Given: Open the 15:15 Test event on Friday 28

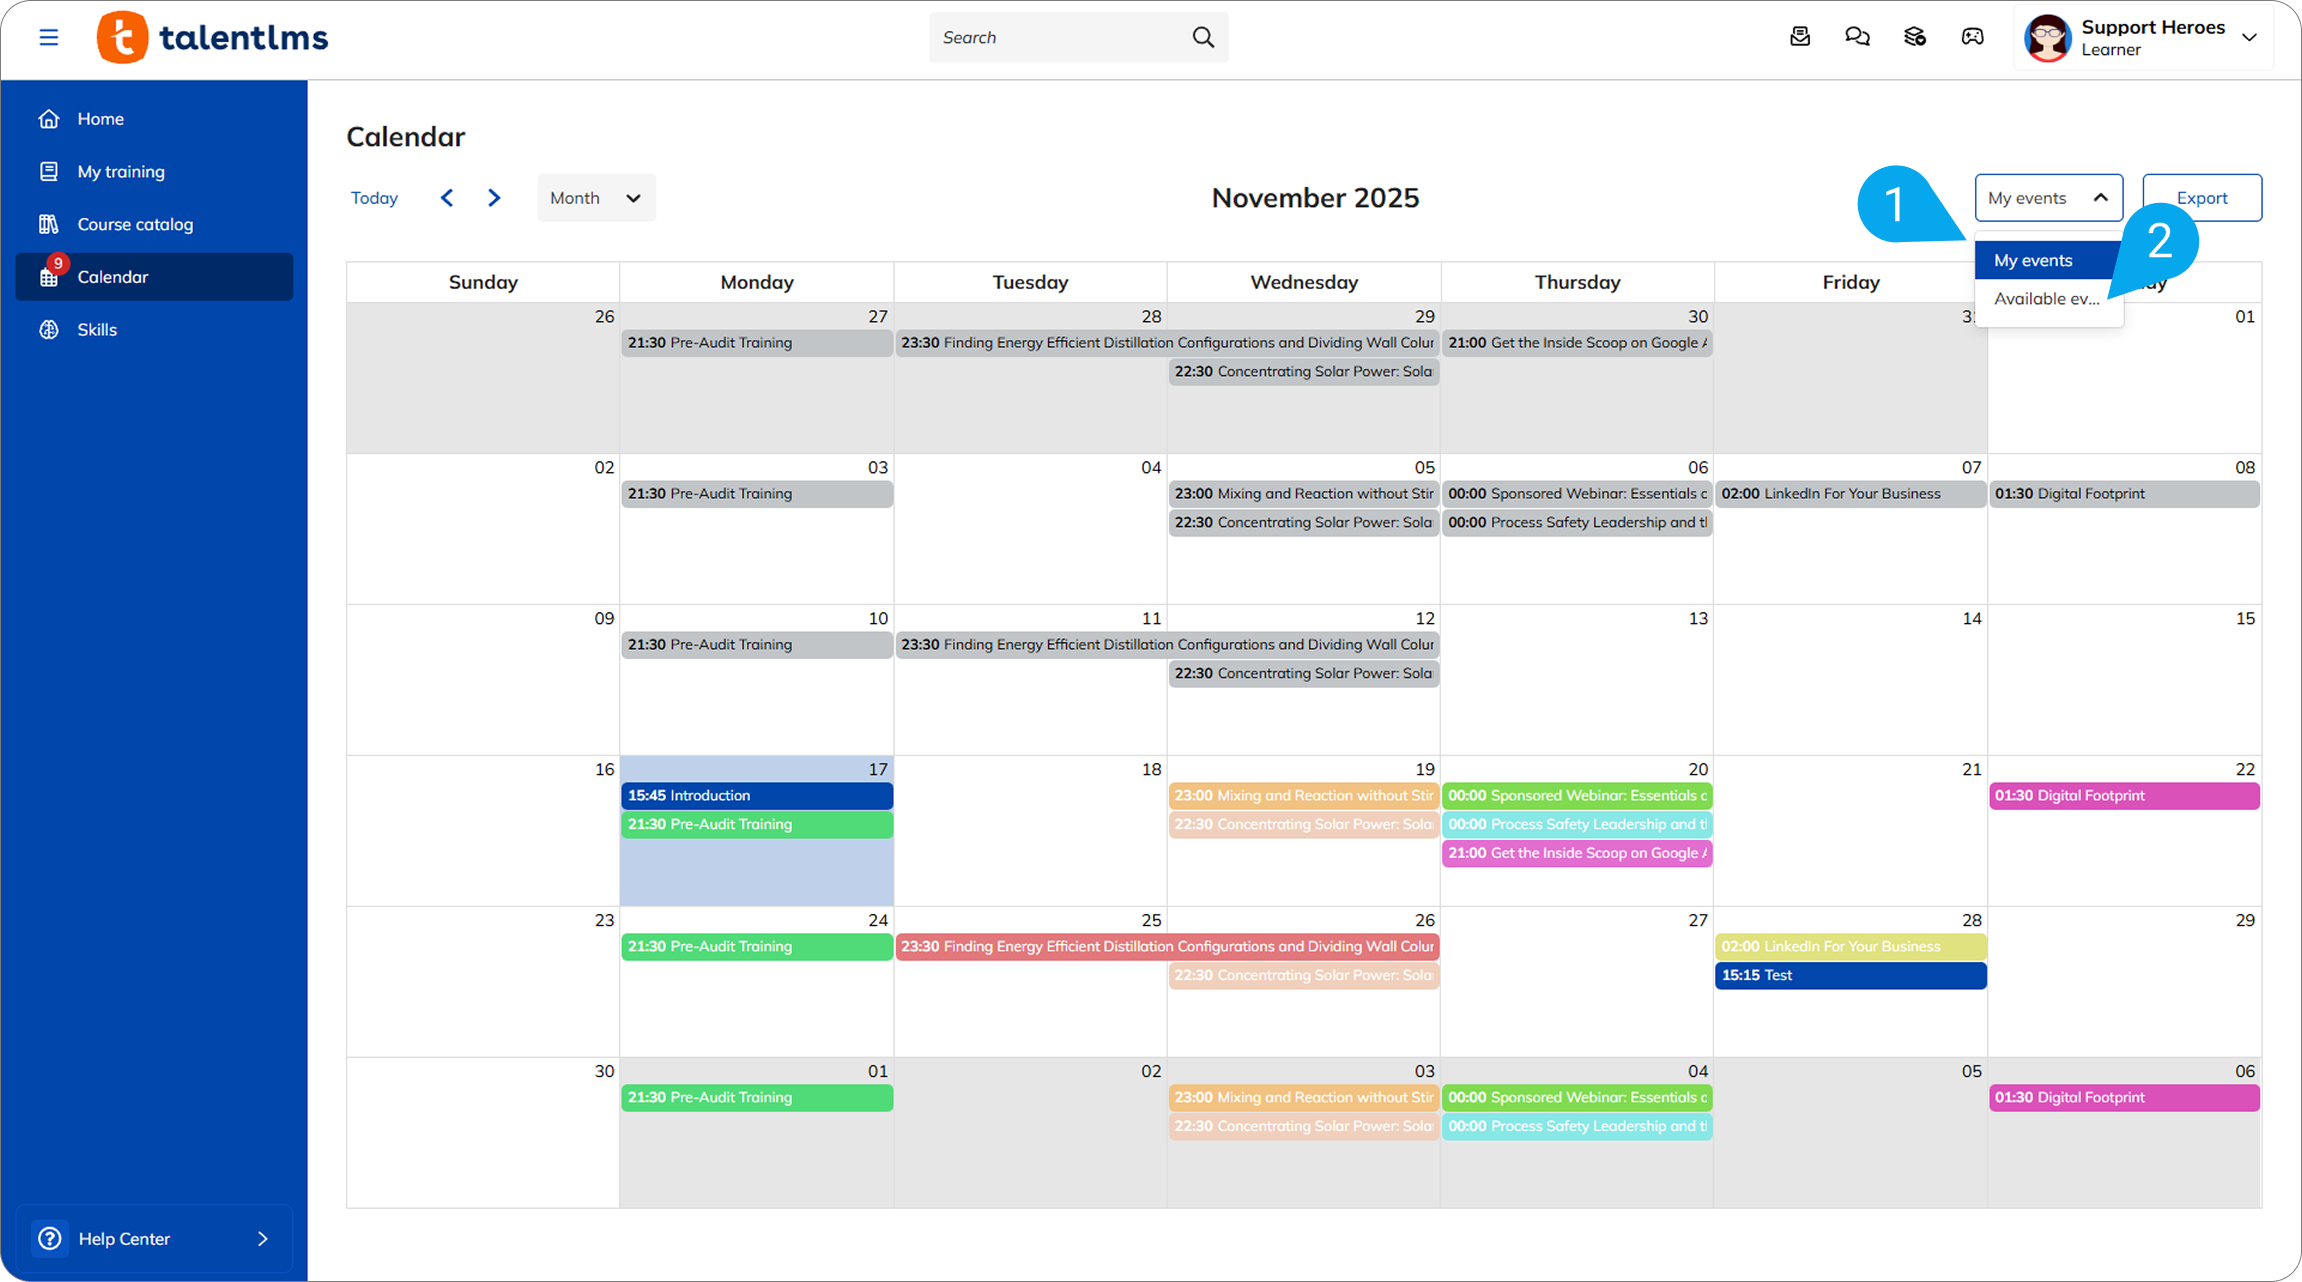Looking at the screenshot, I should click(1850, 976).
